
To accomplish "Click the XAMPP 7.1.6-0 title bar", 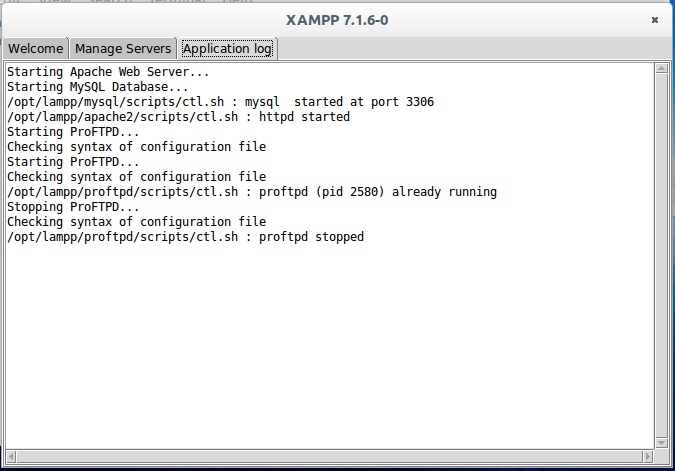I will click(x=337, y=20).
